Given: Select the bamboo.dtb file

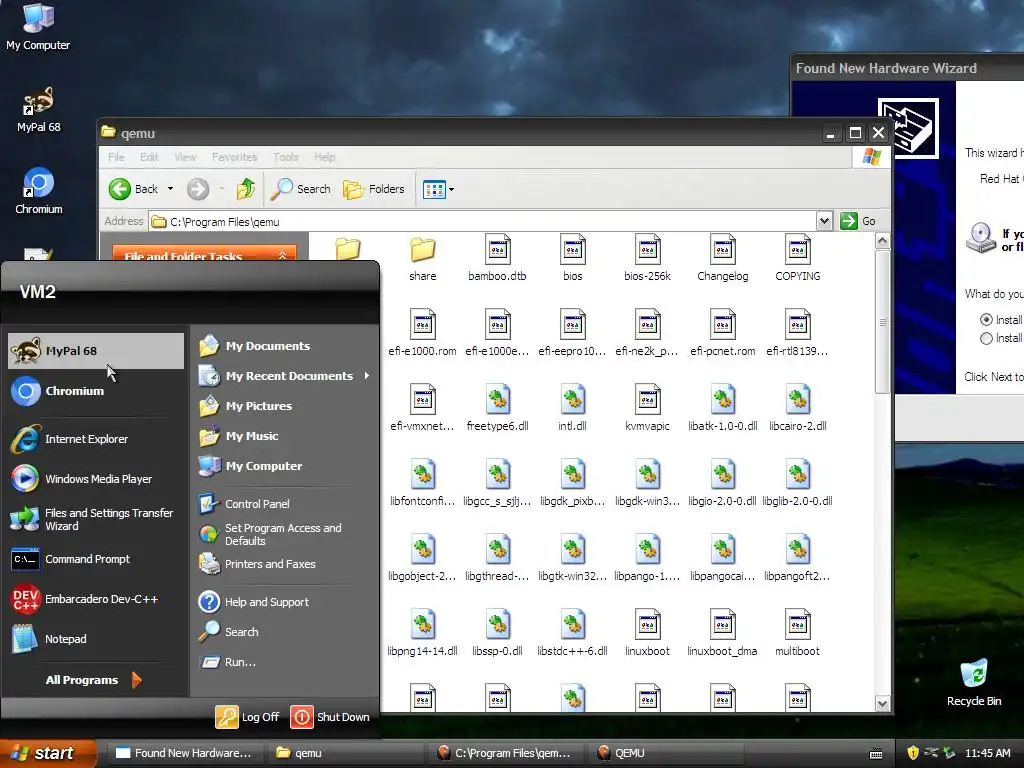Looking at the screenshot, I should (x=497, y=259).
